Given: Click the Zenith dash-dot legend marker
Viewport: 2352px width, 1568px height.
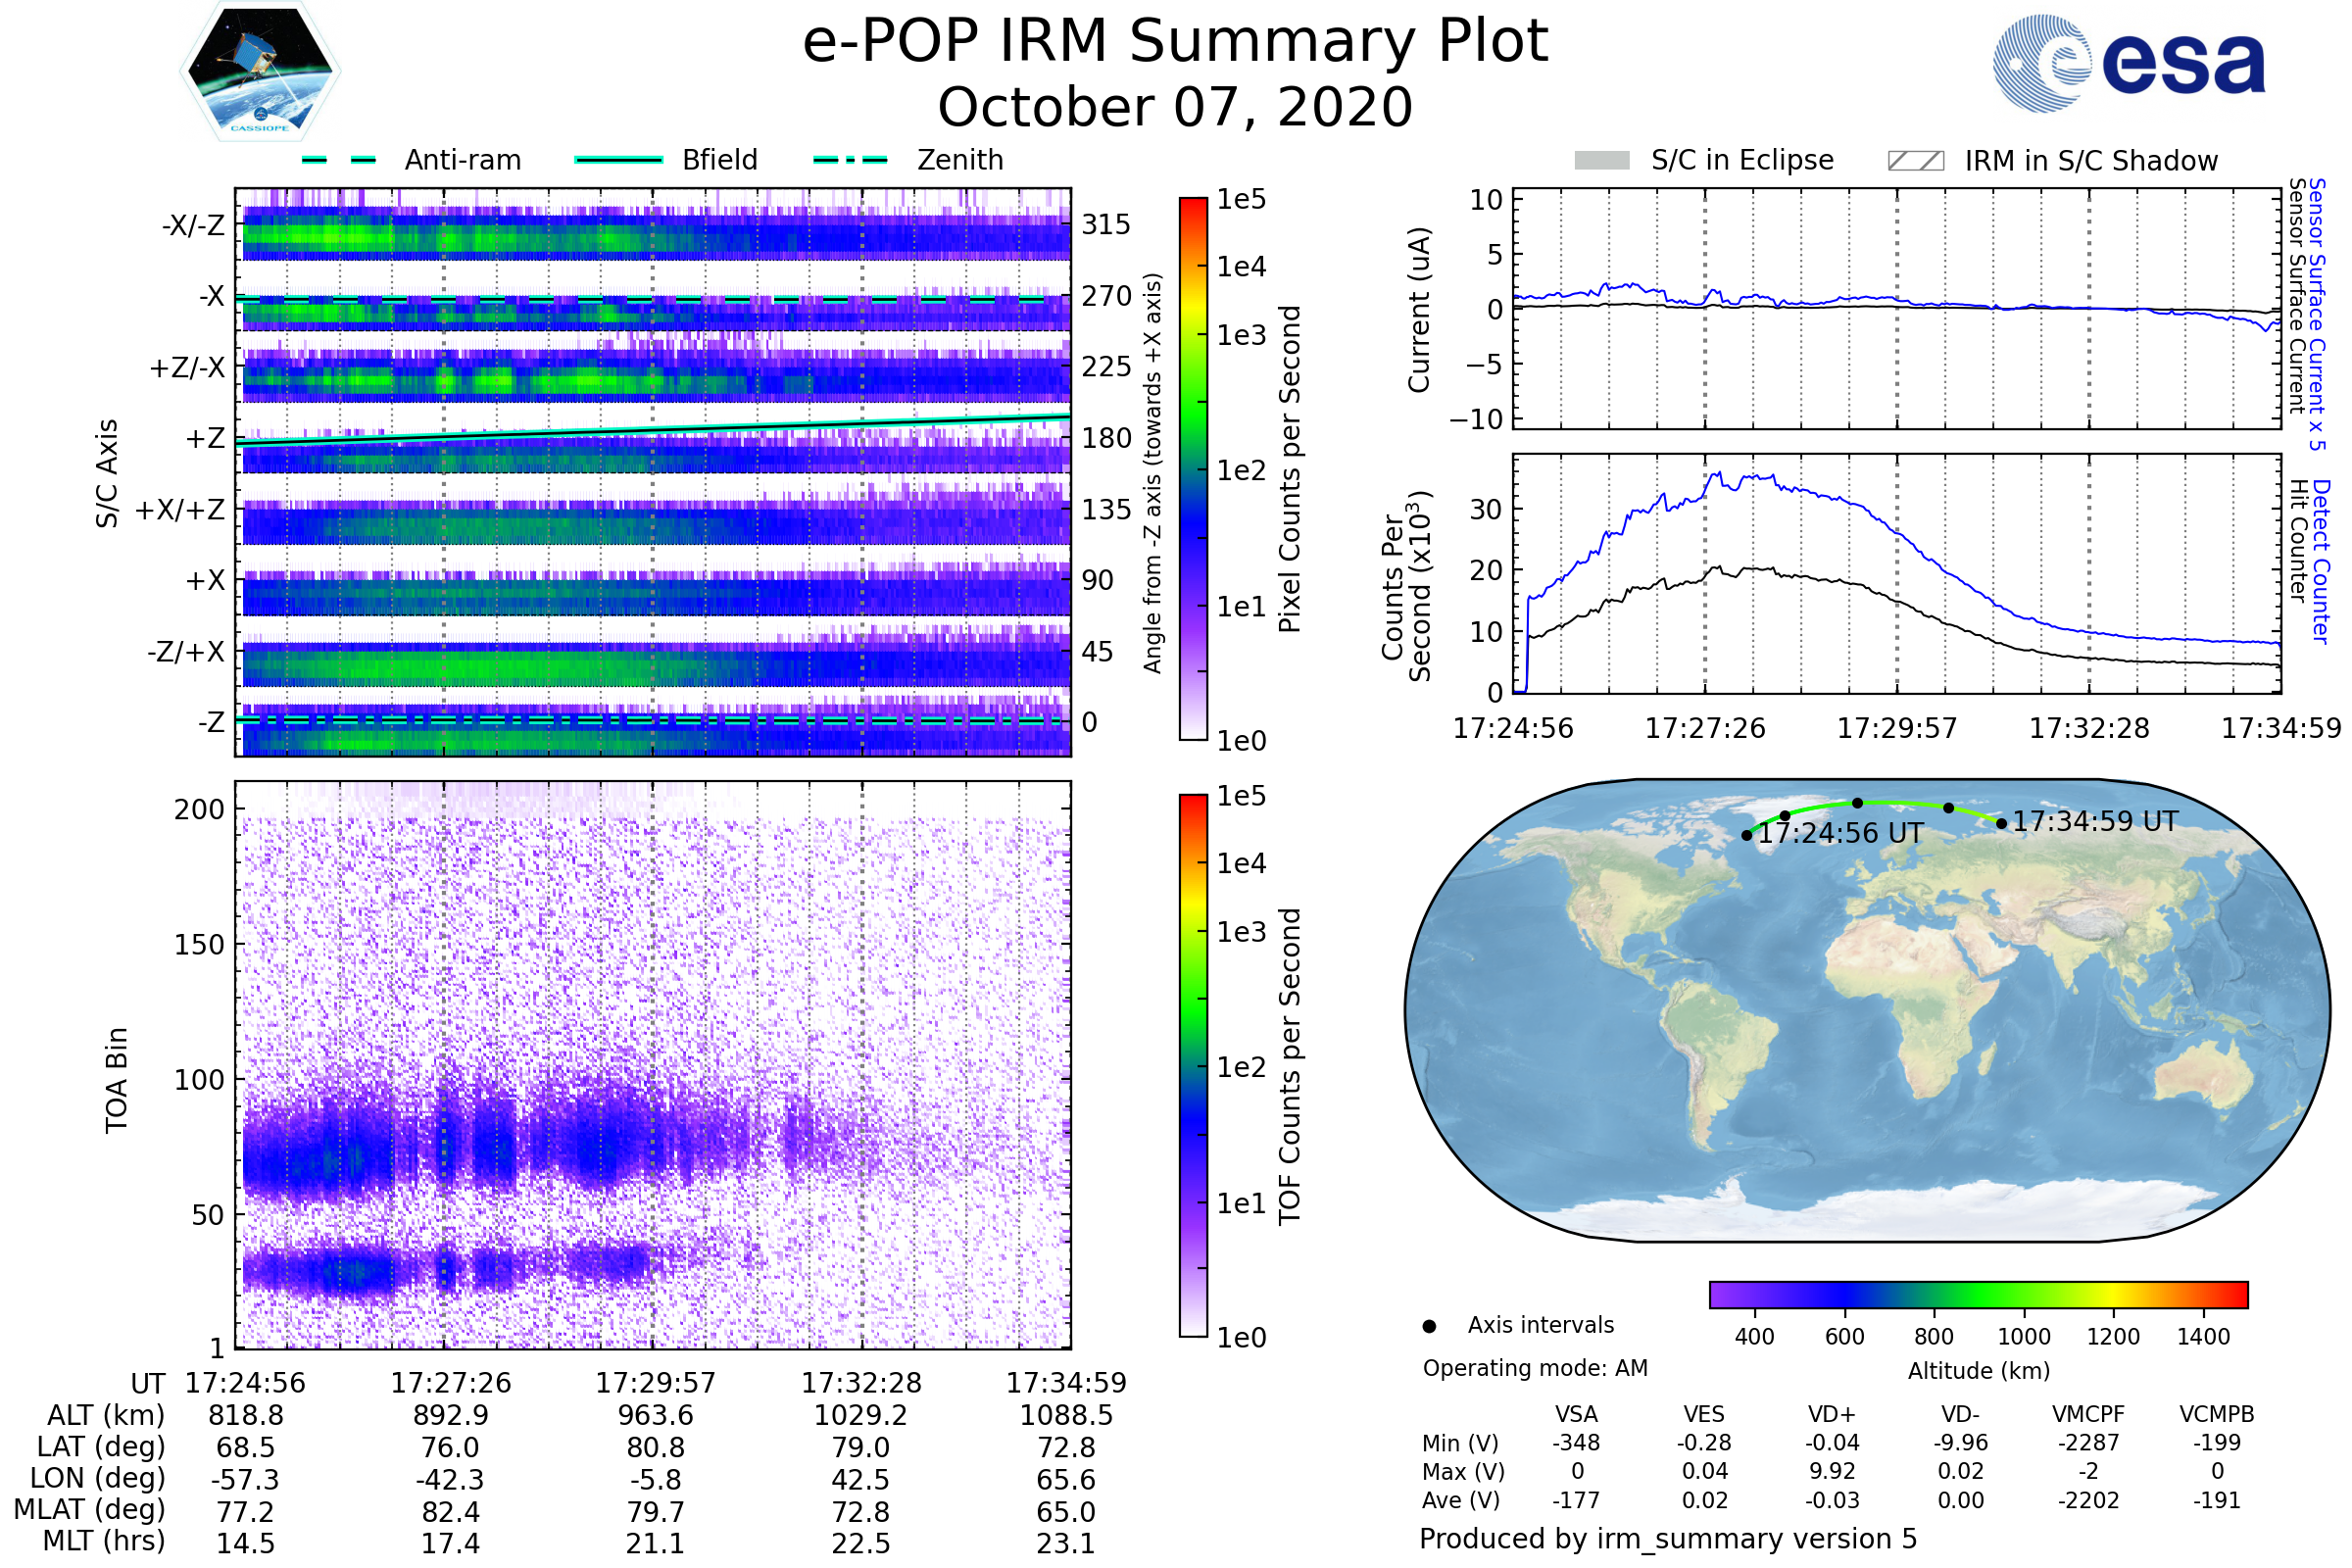Looking at the screenshot, I should coord(850,160).
